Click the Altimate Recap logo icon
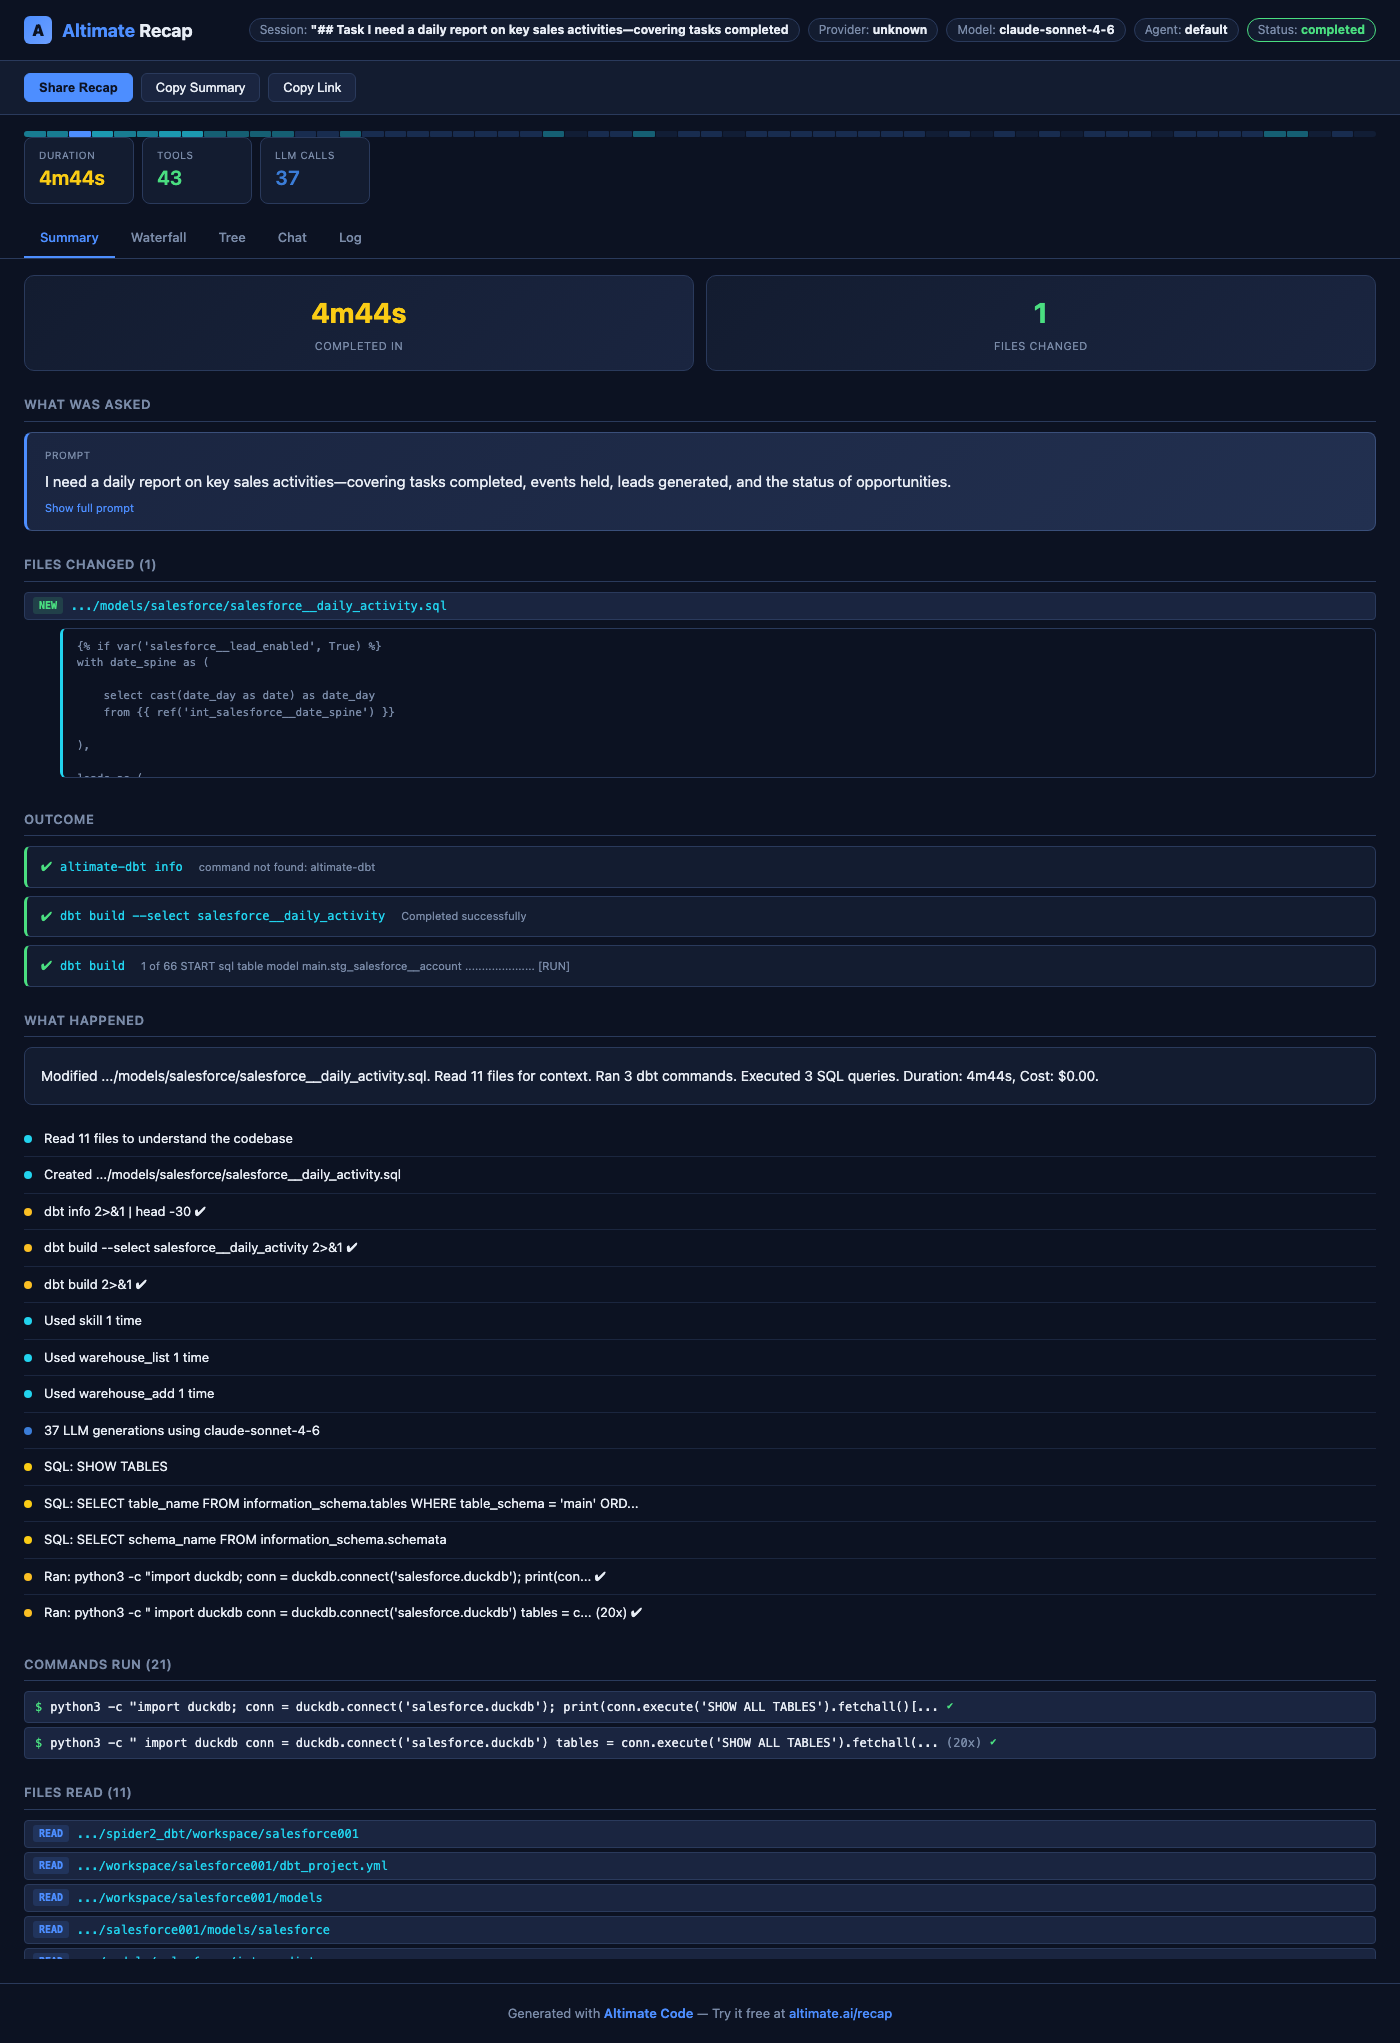 pos(37,30)
